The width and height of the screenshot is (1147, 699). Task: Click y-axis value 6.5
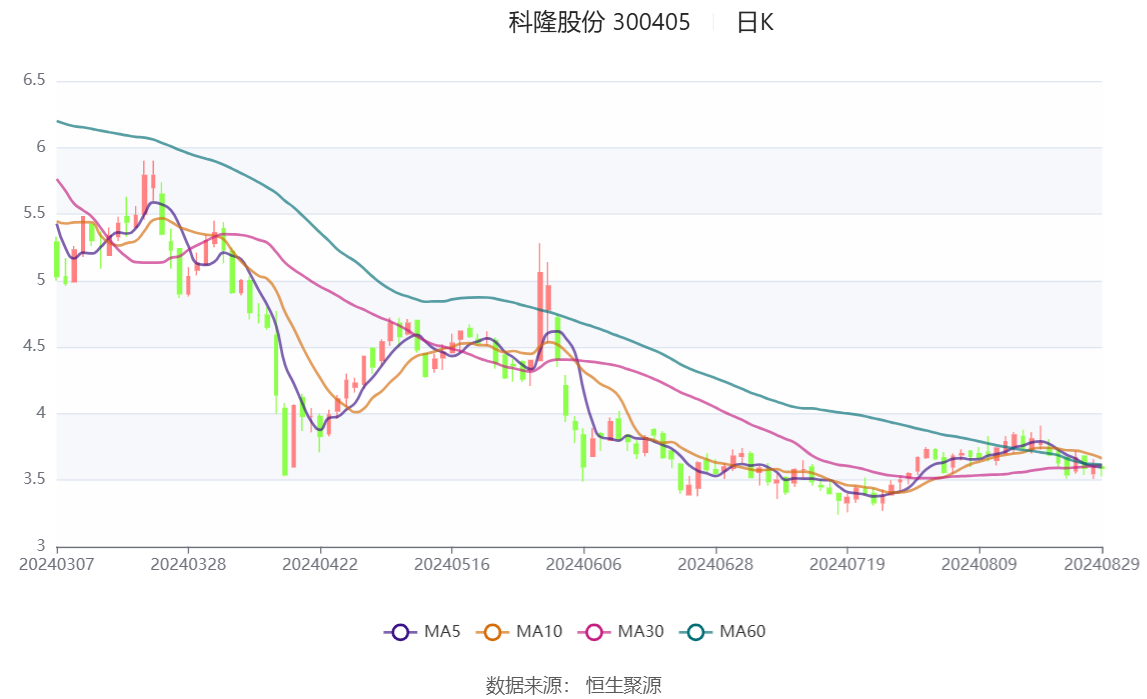pos(34,80)
